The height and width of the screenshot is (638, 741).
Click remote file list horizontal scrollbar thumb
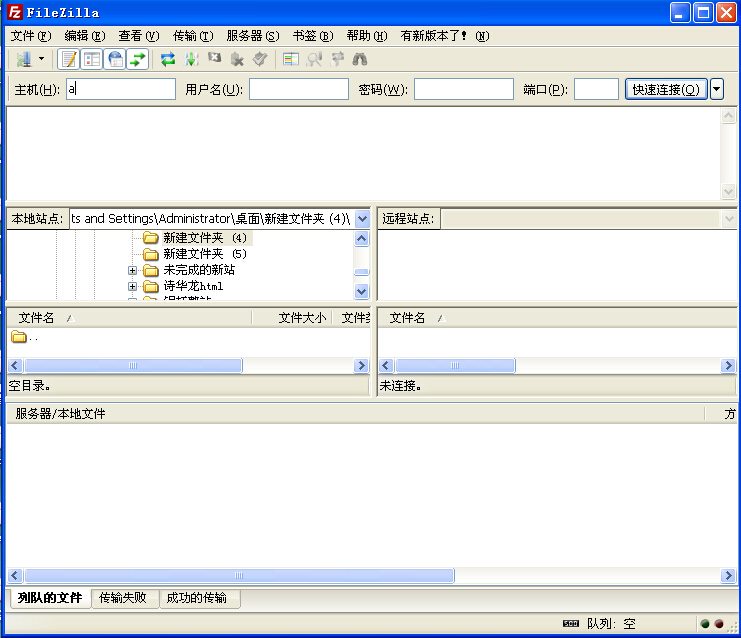(455, 365)
